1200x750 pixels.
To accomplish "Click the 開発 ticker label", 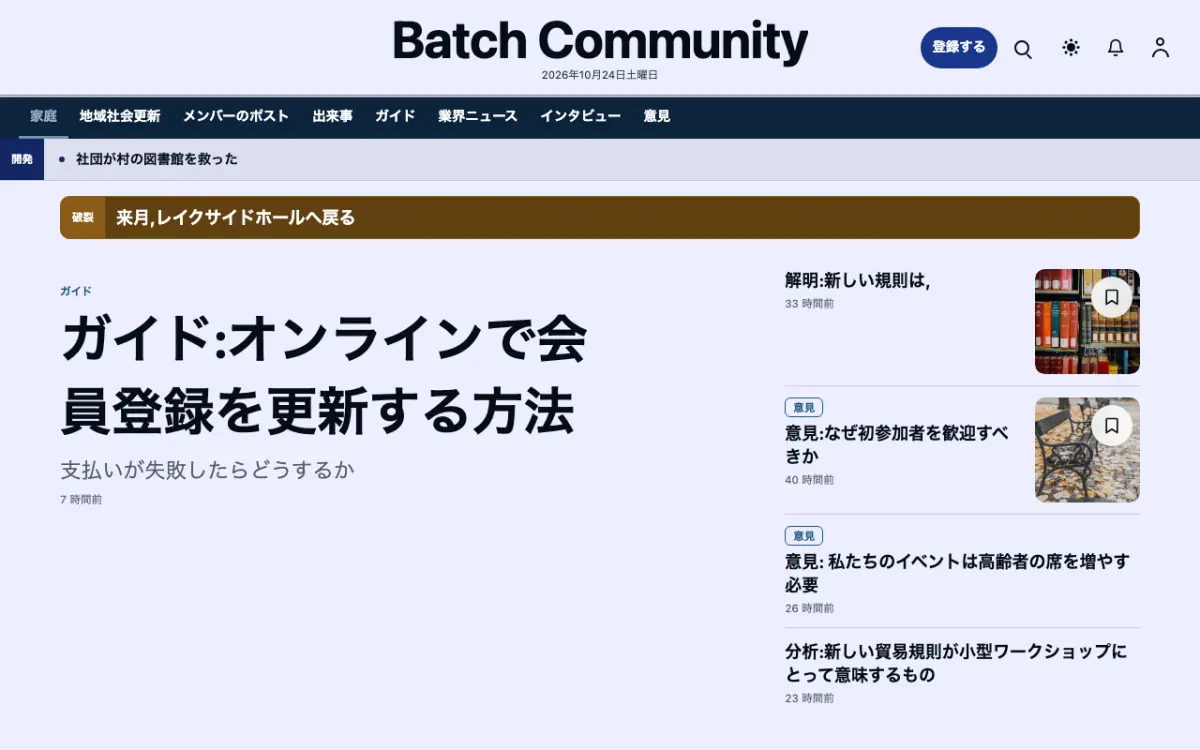I will pyautogui.click(x=22, y=159).
